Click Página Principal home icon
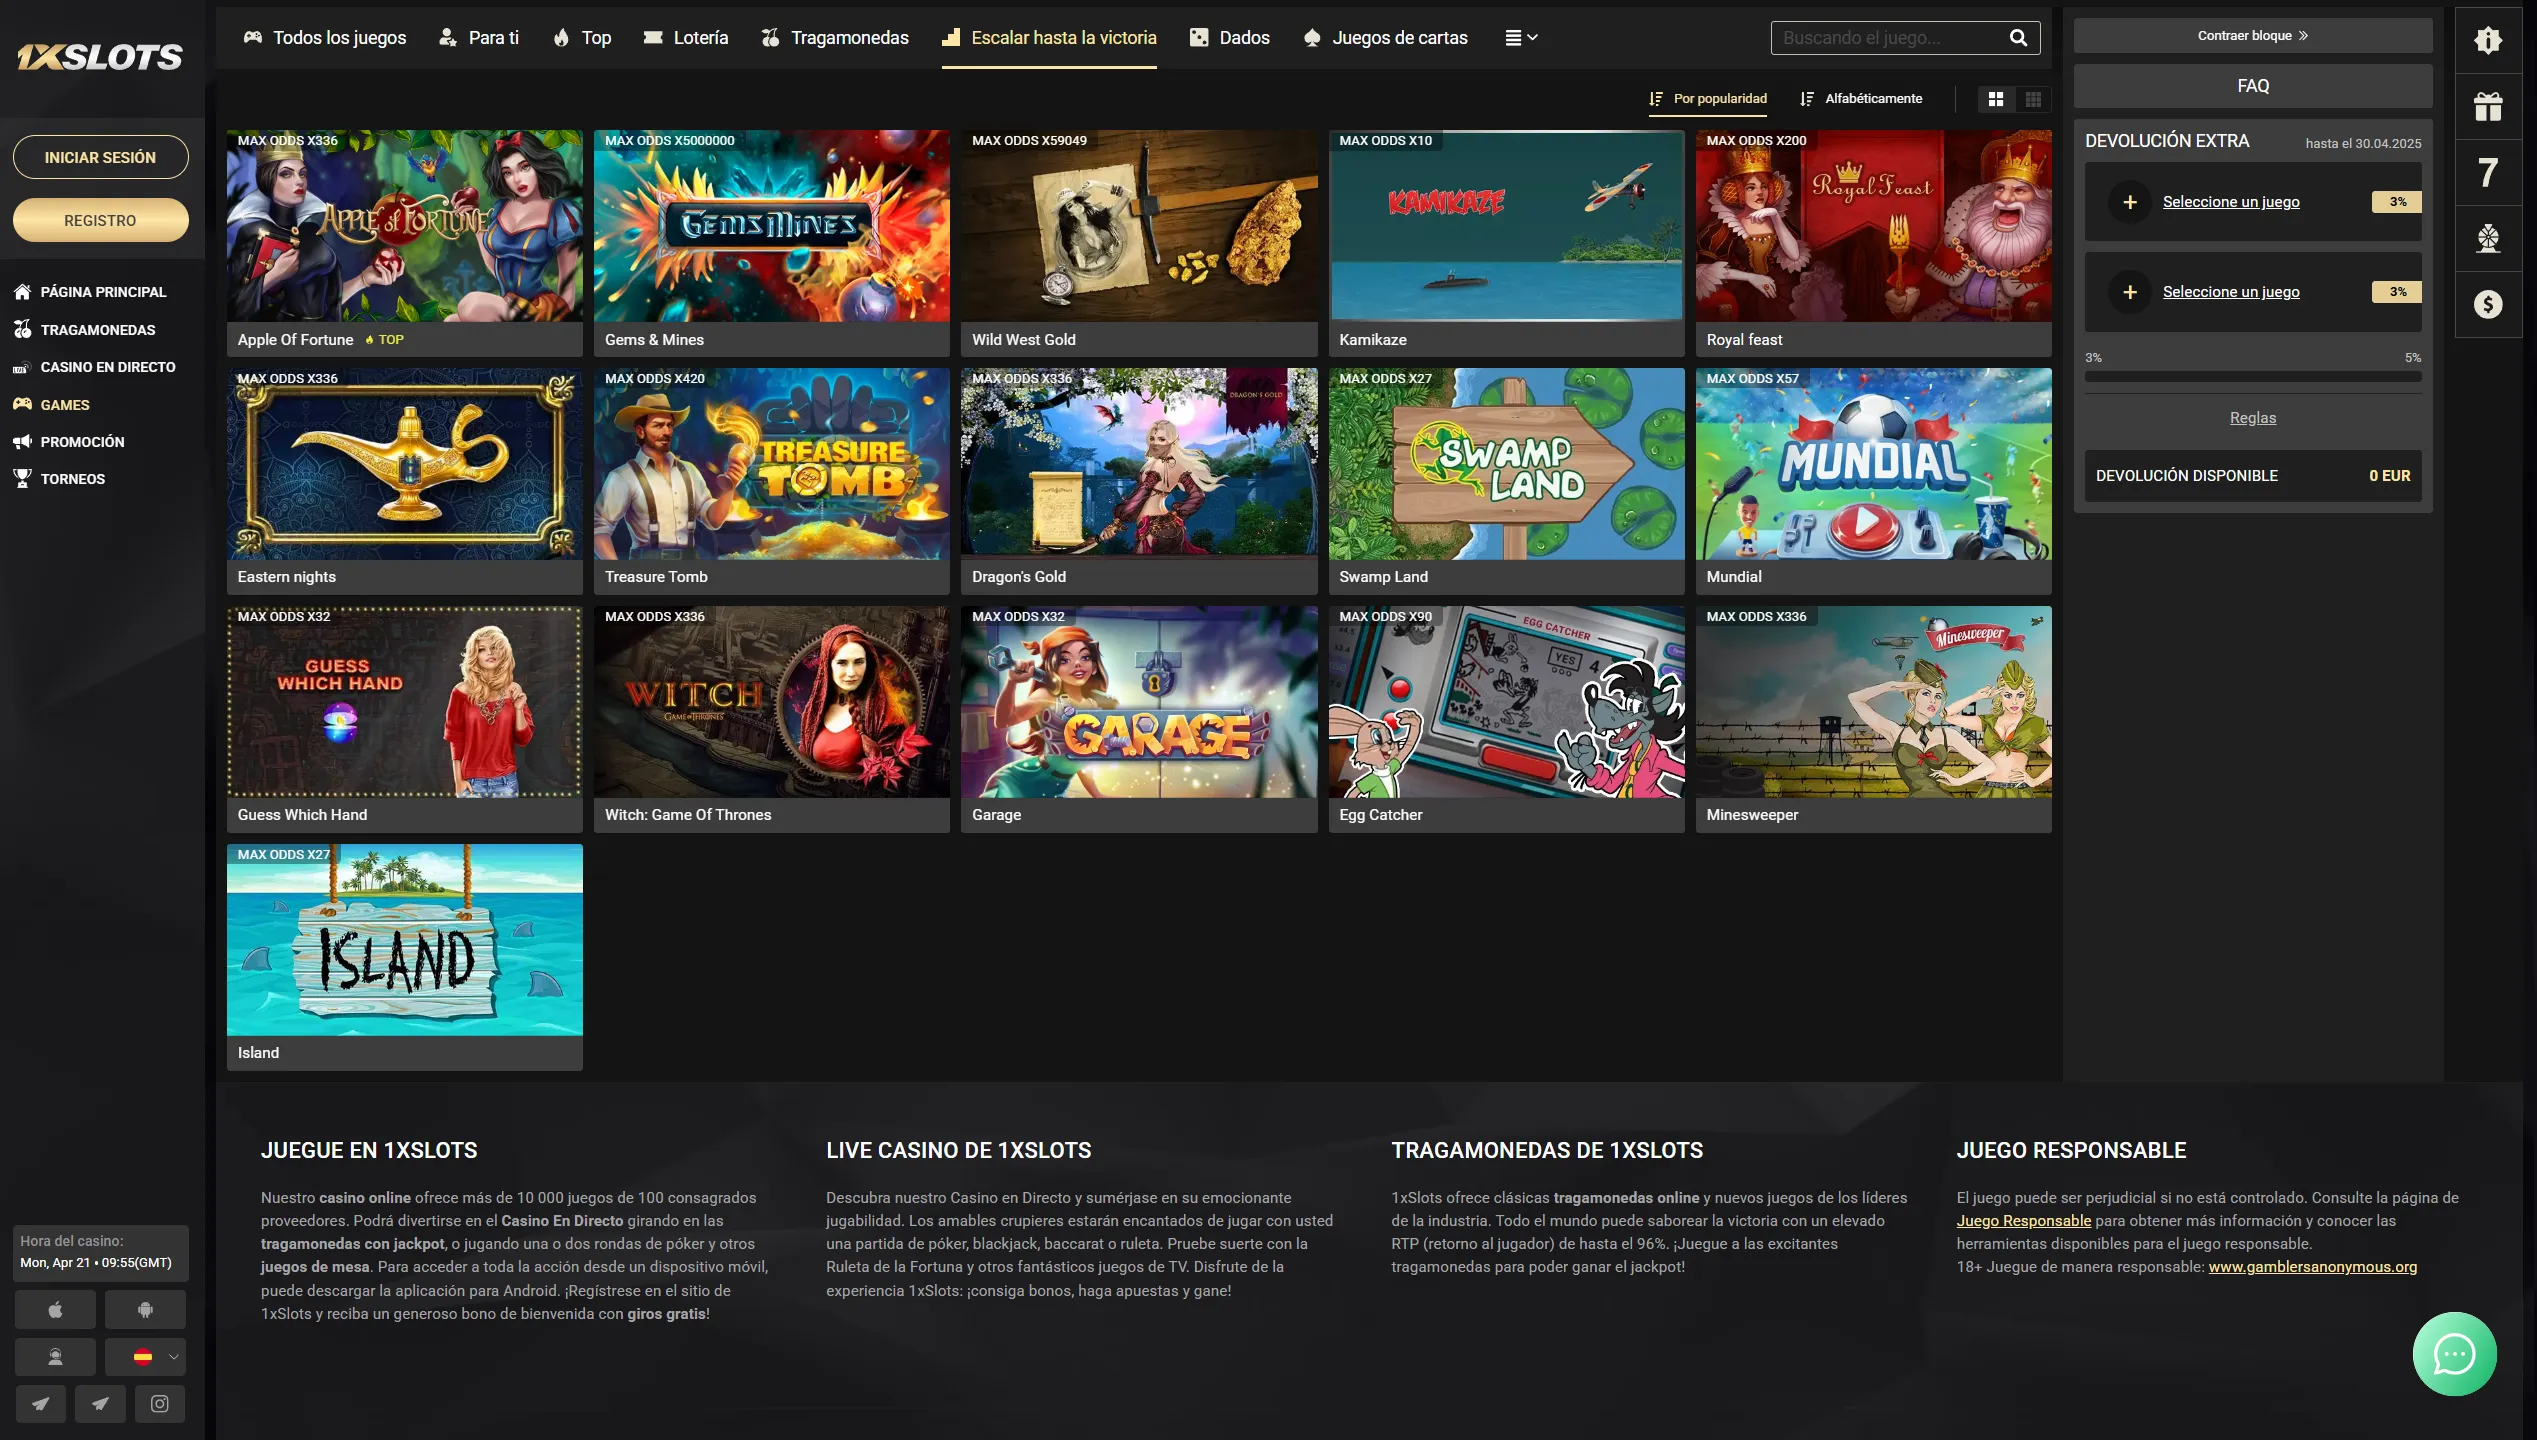2537x1440 pixels. pos(22,292)
